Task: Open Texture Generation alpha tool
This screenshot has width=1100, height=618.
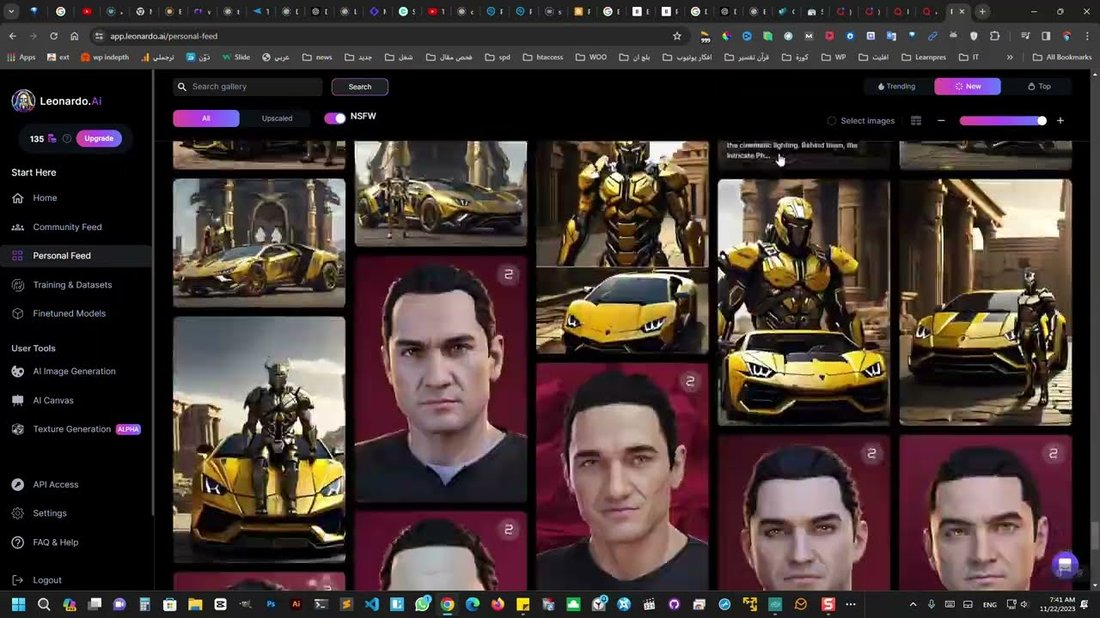Action: [x=77, y=429]
